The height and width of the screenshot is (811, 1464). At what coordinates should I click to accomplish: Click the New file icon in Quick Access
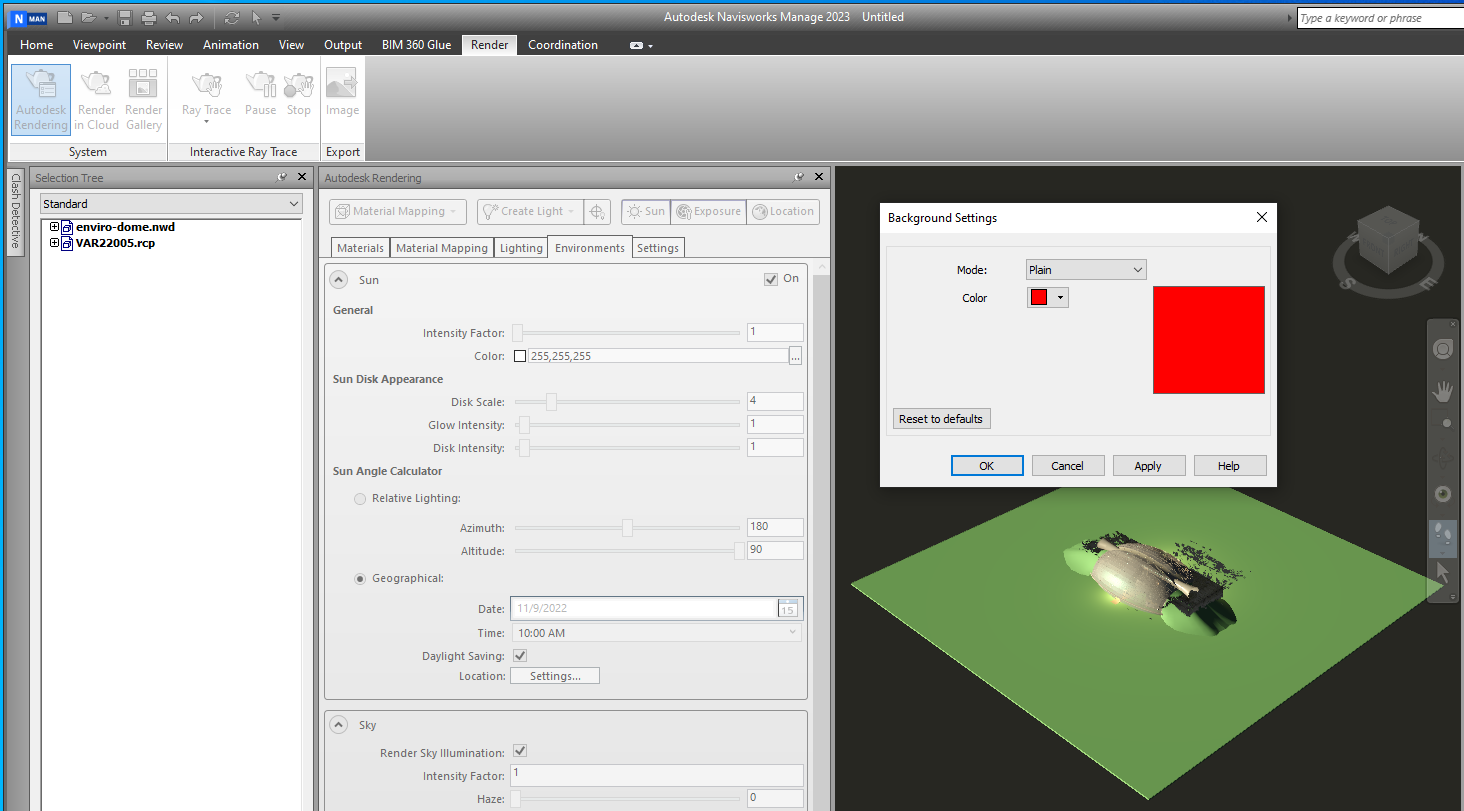coord(65,17)
